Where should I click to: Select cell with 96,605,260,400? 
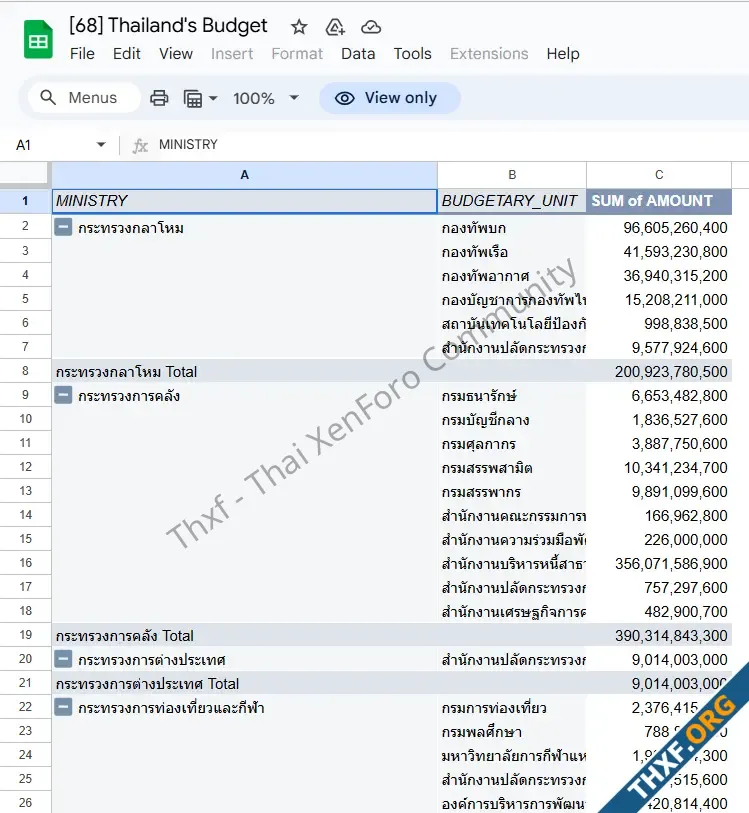point(659,228)
